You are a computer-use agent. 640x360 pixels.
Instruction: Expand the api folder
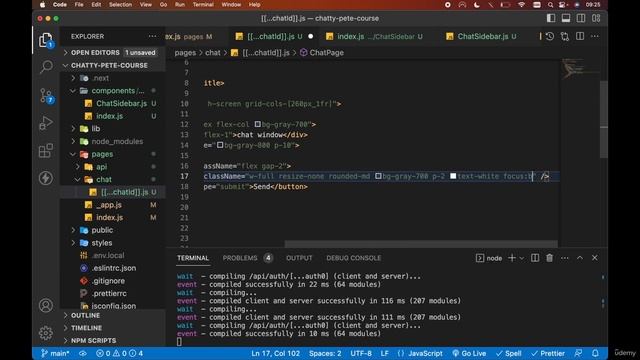point(113,167)
